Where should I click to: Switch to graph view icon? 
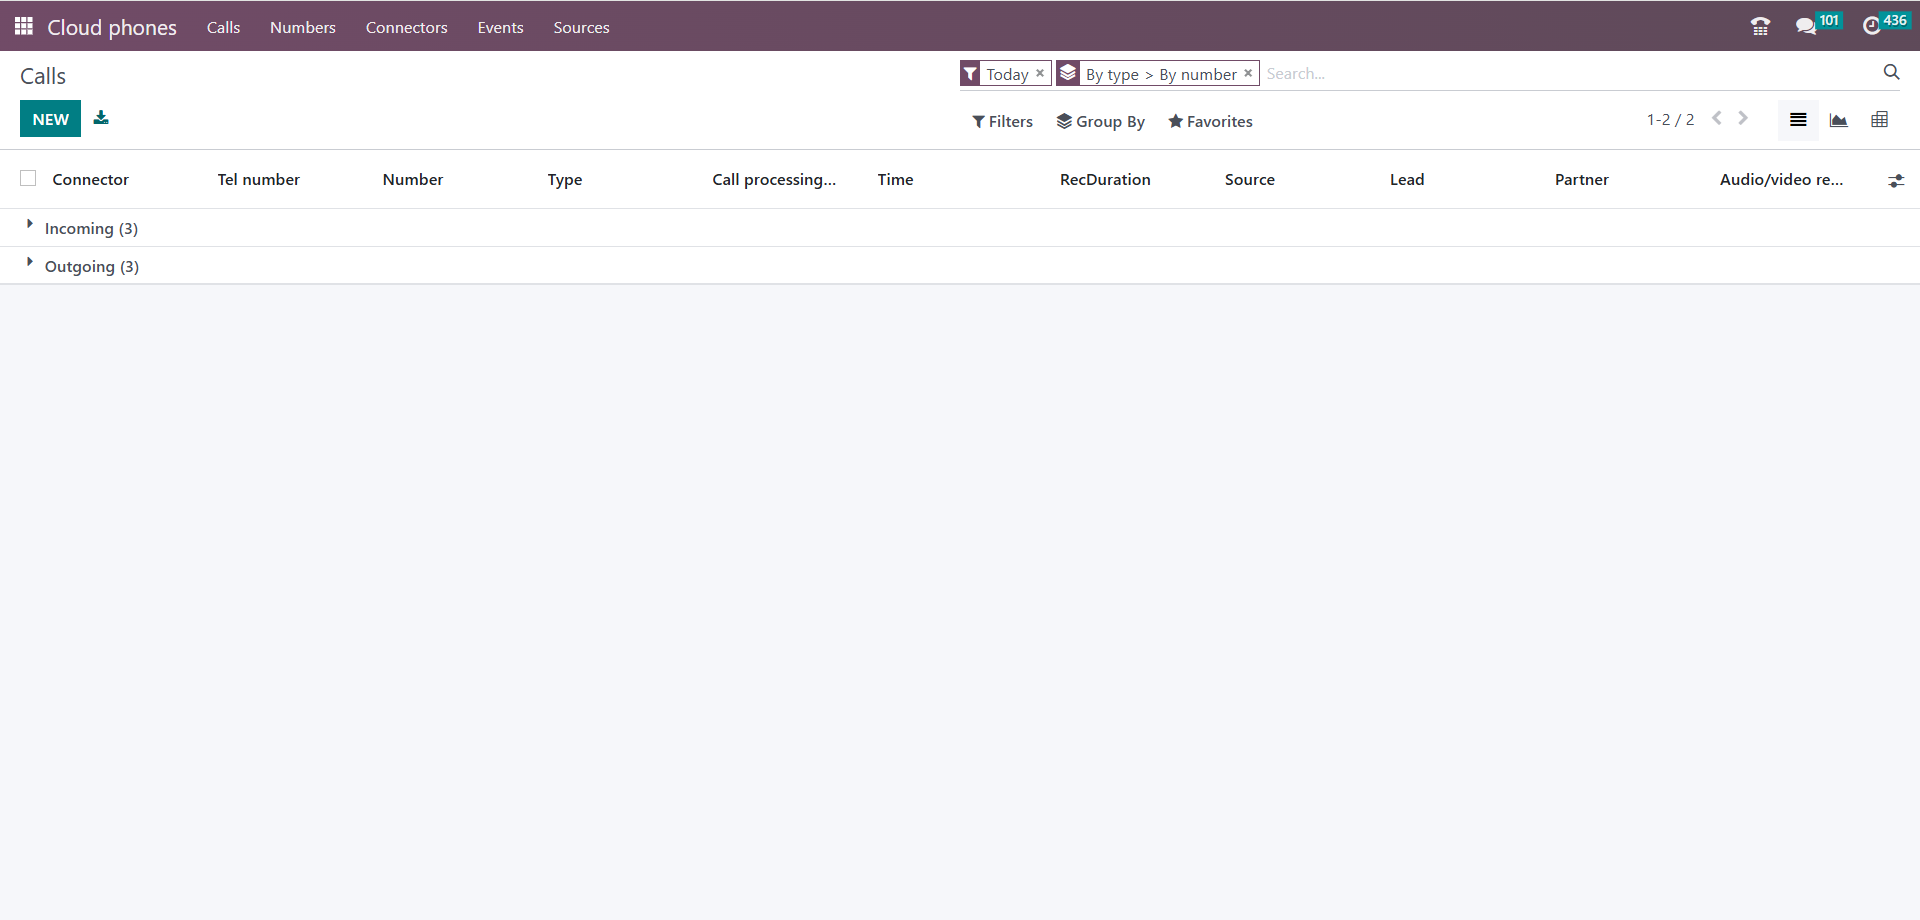click(x=1838, y=120)
